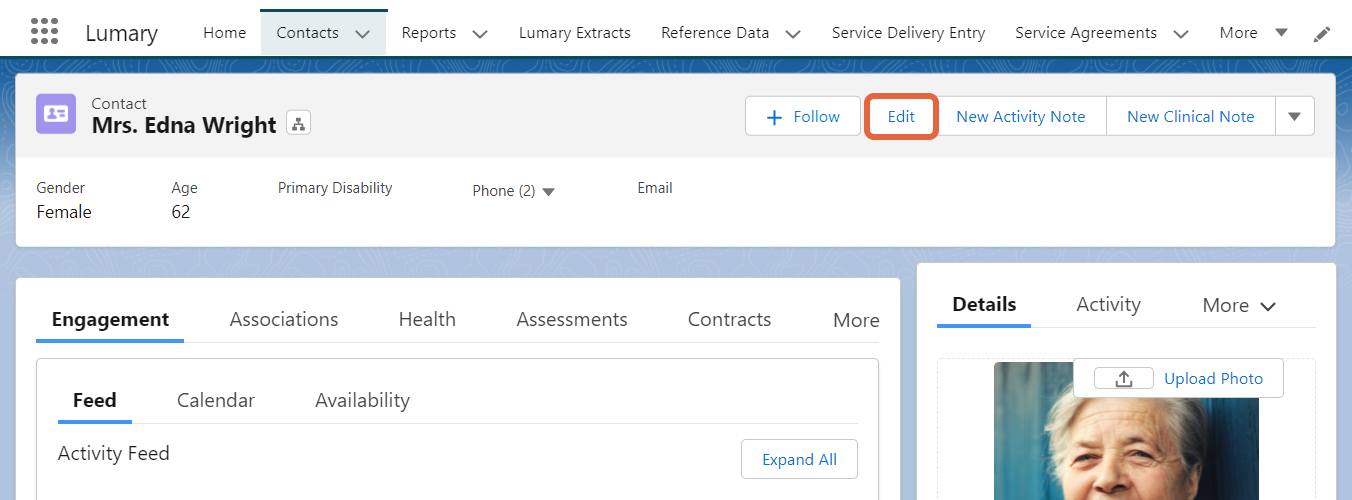Click the Primary Disability label
The height and width of the screenshot is (500, 1352).
(335, 188)
